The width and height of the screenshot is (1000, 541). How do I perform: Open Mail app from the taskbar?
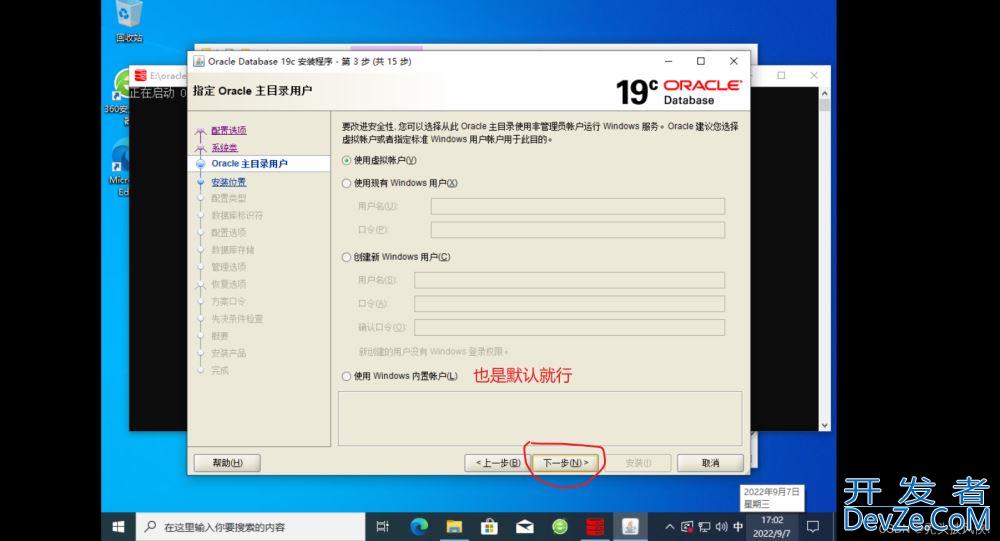pos(524,527)
